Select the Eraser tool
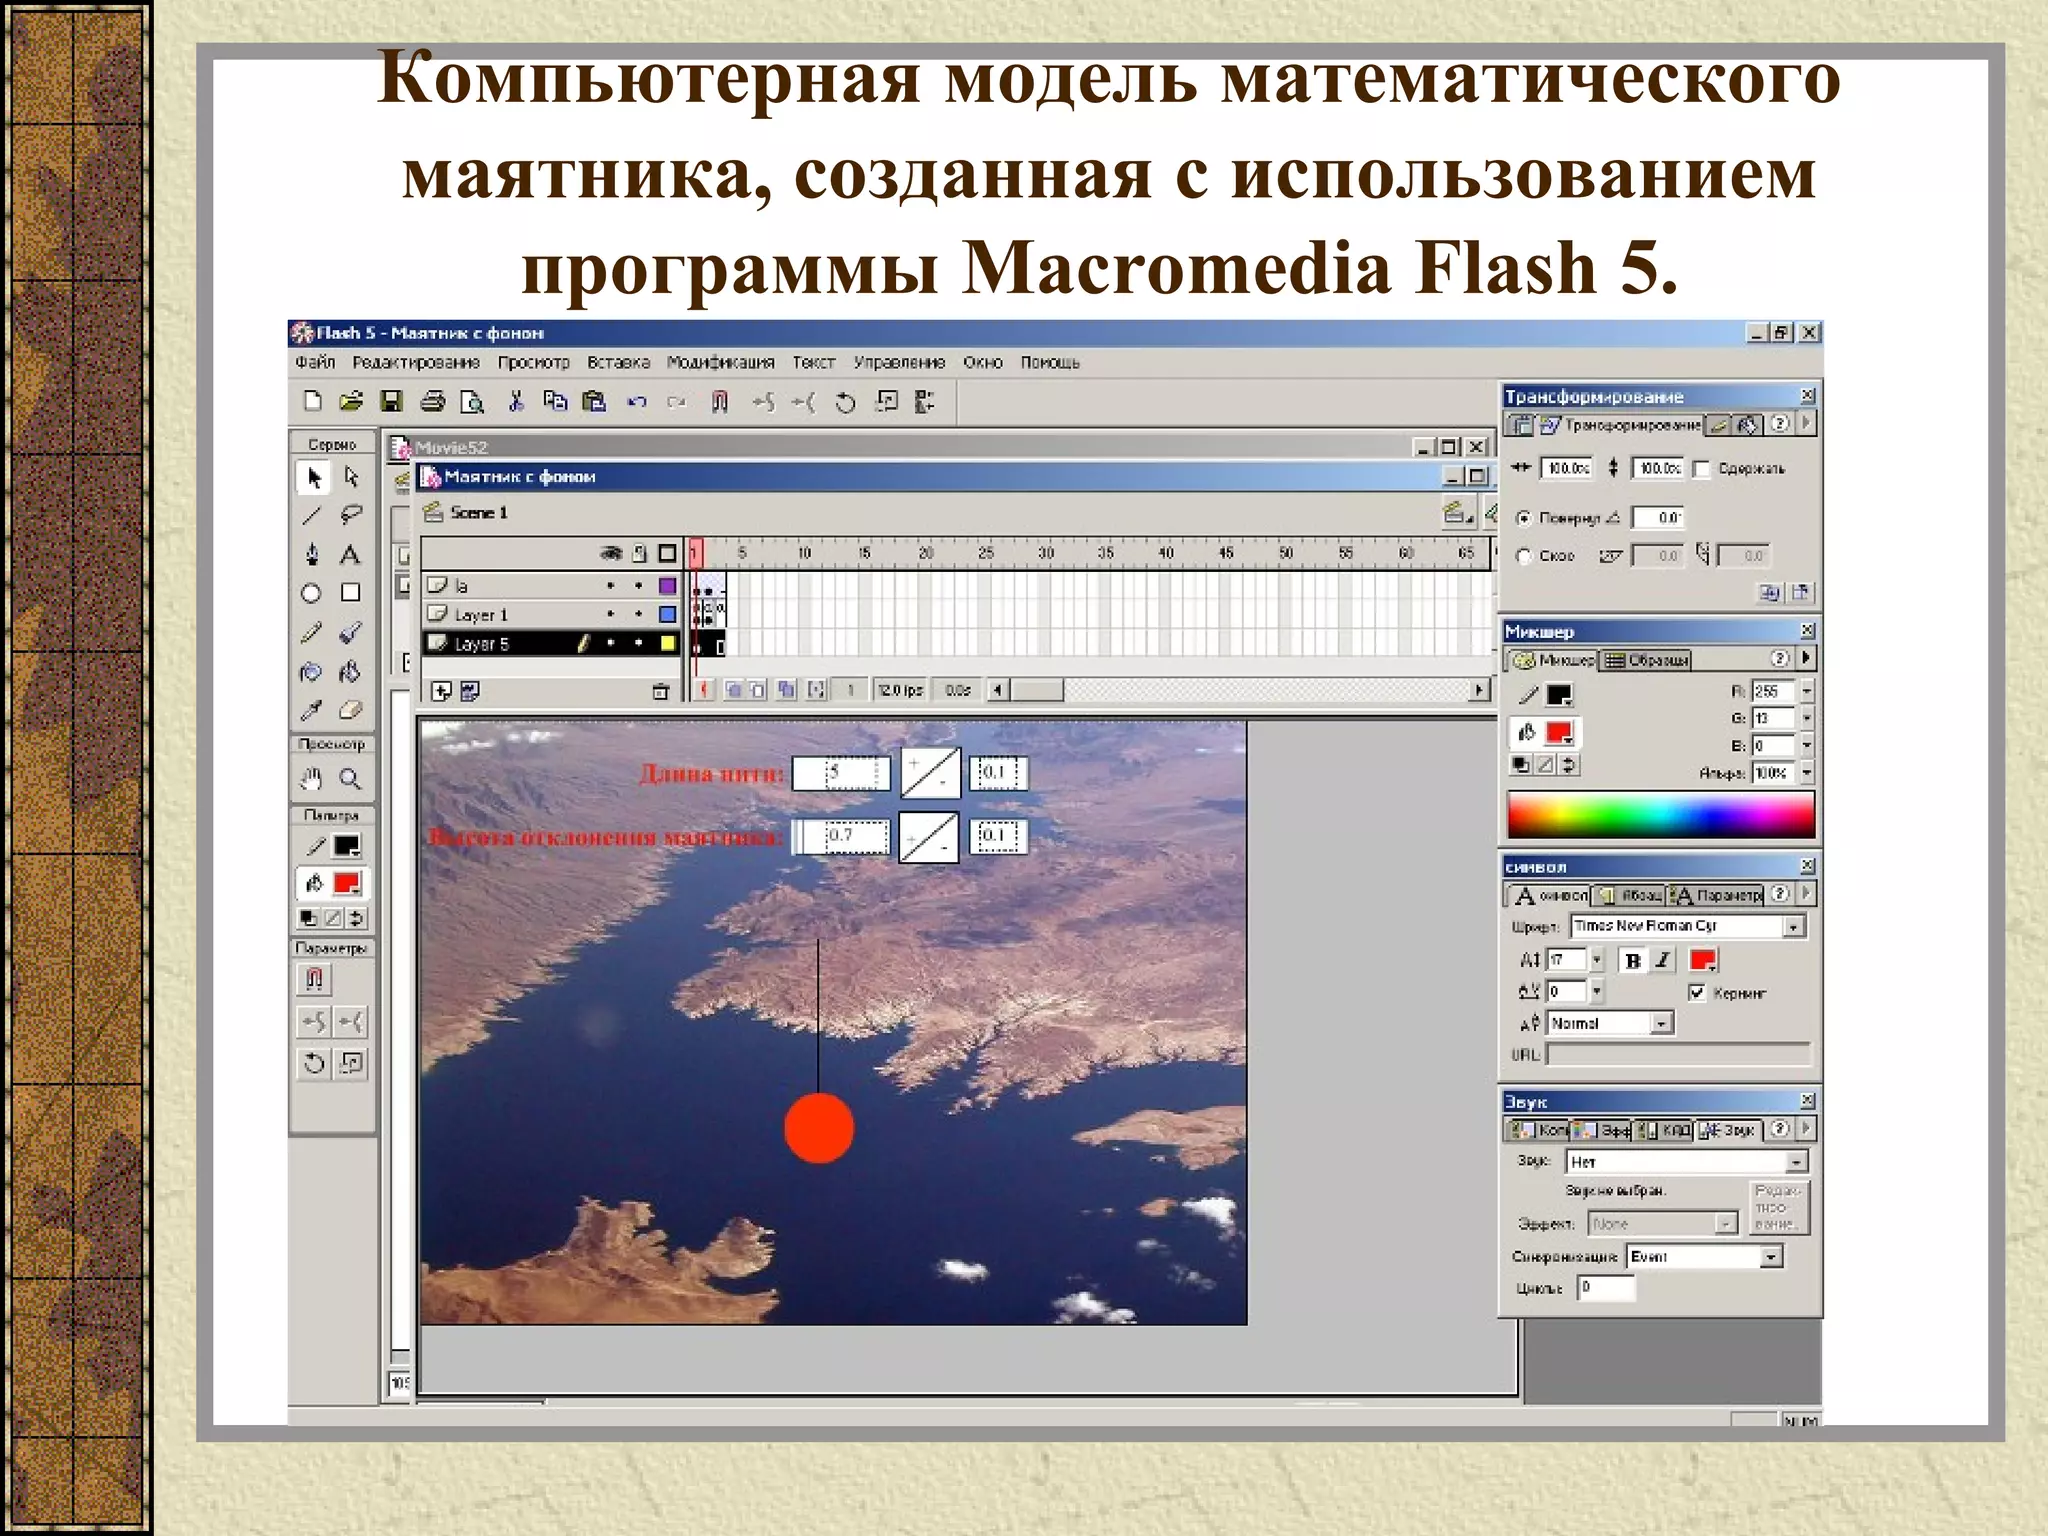Image resolution: width=2048 pixels, height=1536 pixels. pos(351,711)
